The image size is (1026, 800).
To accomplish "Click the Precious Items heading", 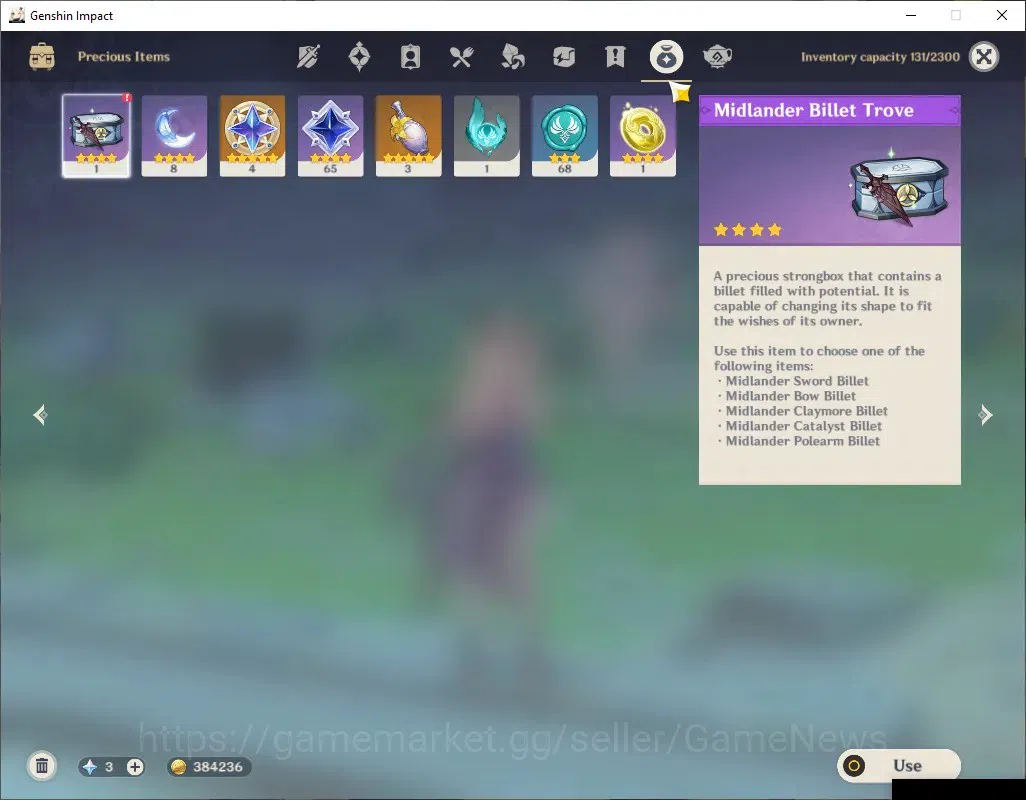I will tap(124, 57).
